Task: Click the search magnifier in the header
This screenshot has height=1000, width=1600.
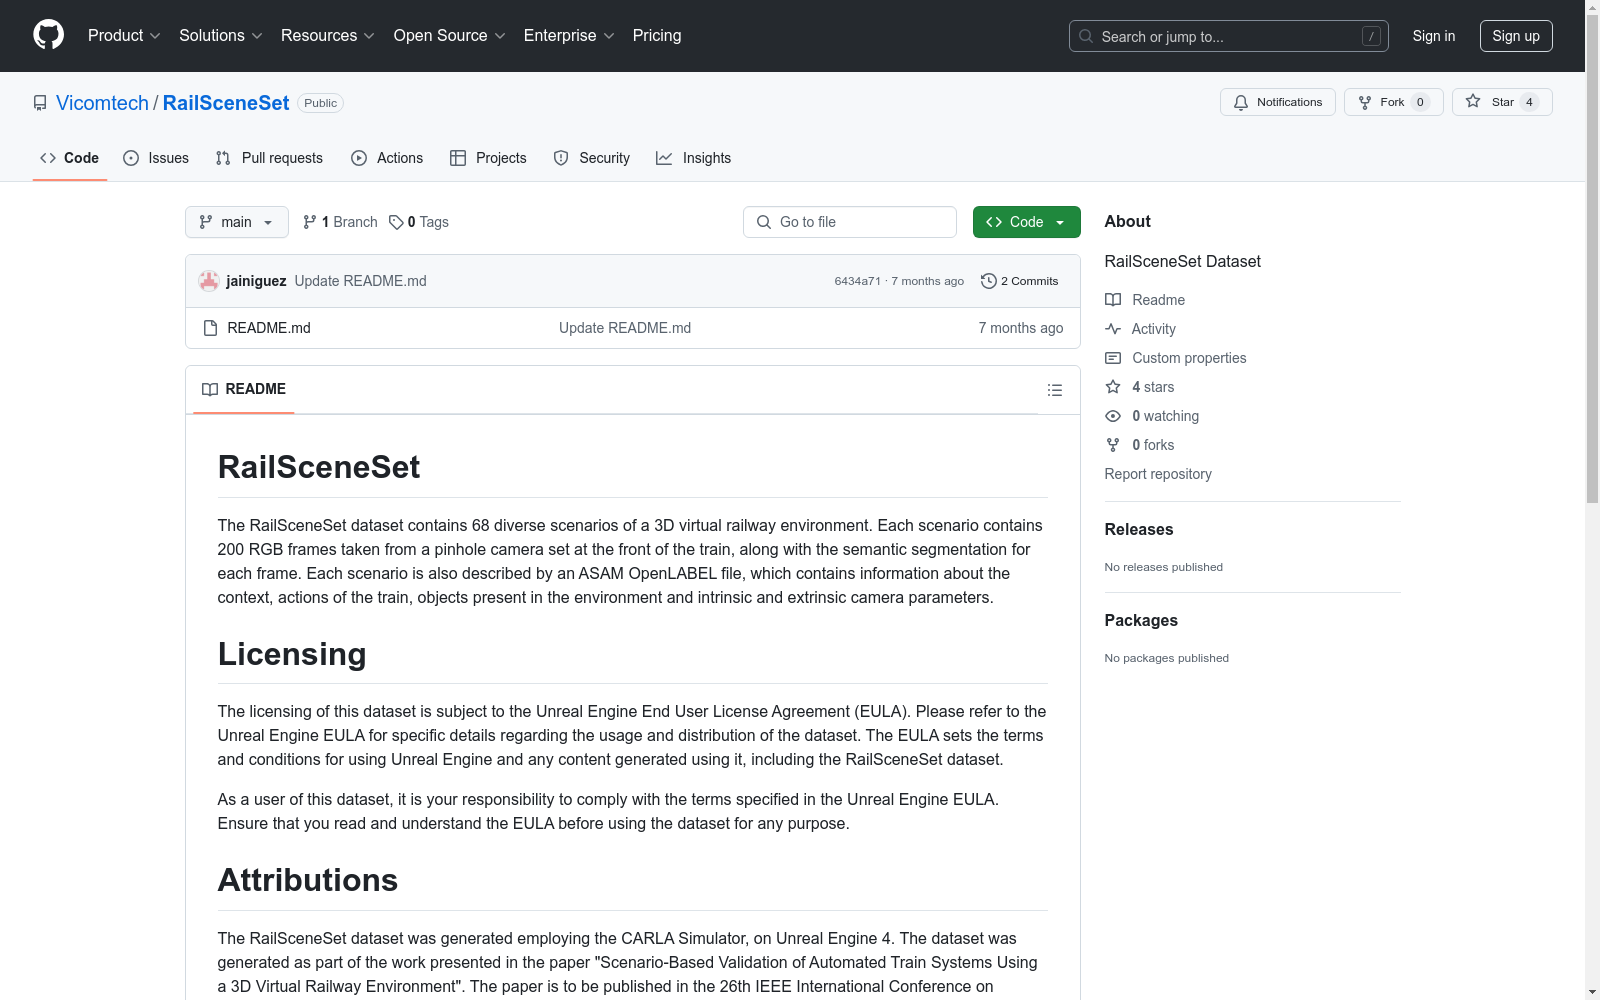Action: pos(1086,36)
